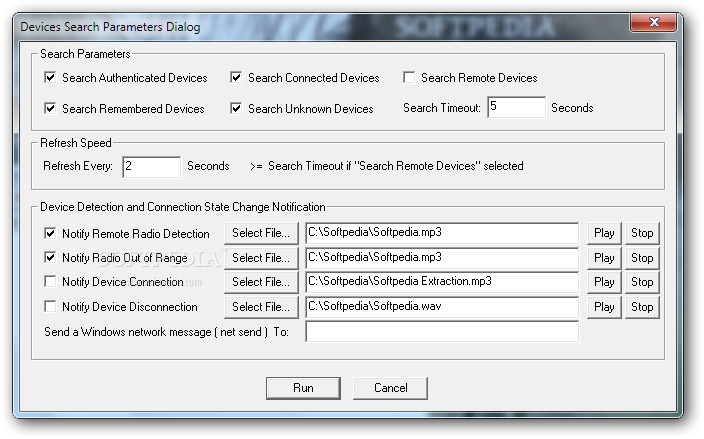Click Radio Out of Range file path field
Screen dimensions: 704x439
tap(442, 258)
